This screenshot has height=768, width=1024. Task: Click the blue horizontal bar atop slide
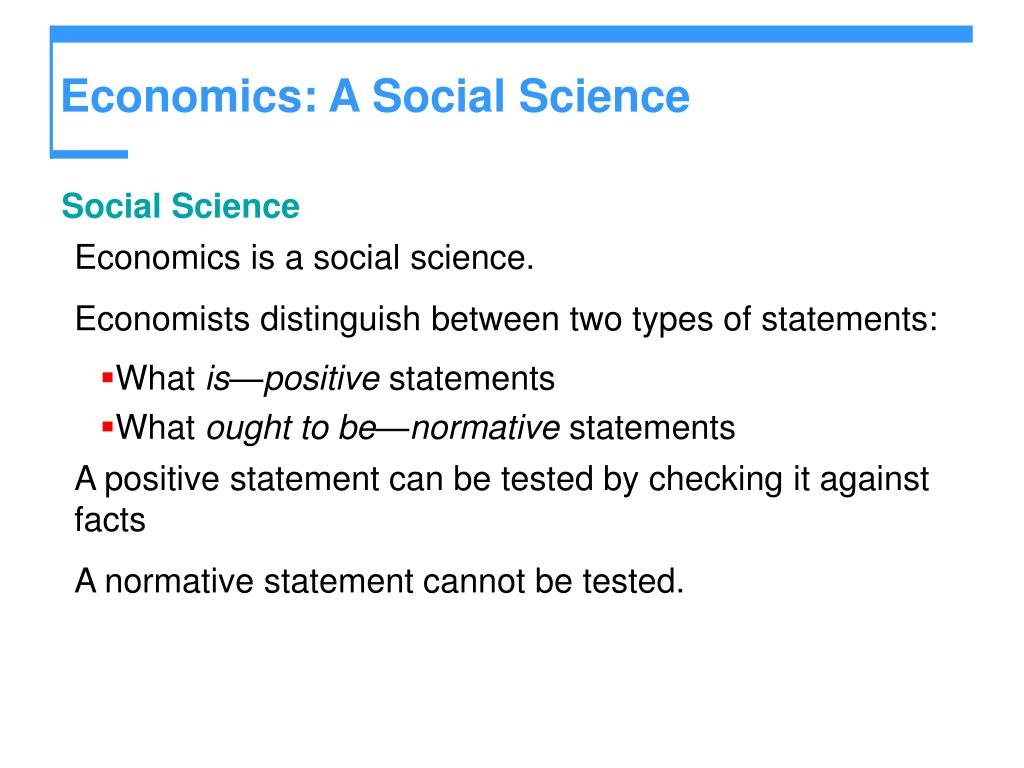click(511, 34)
